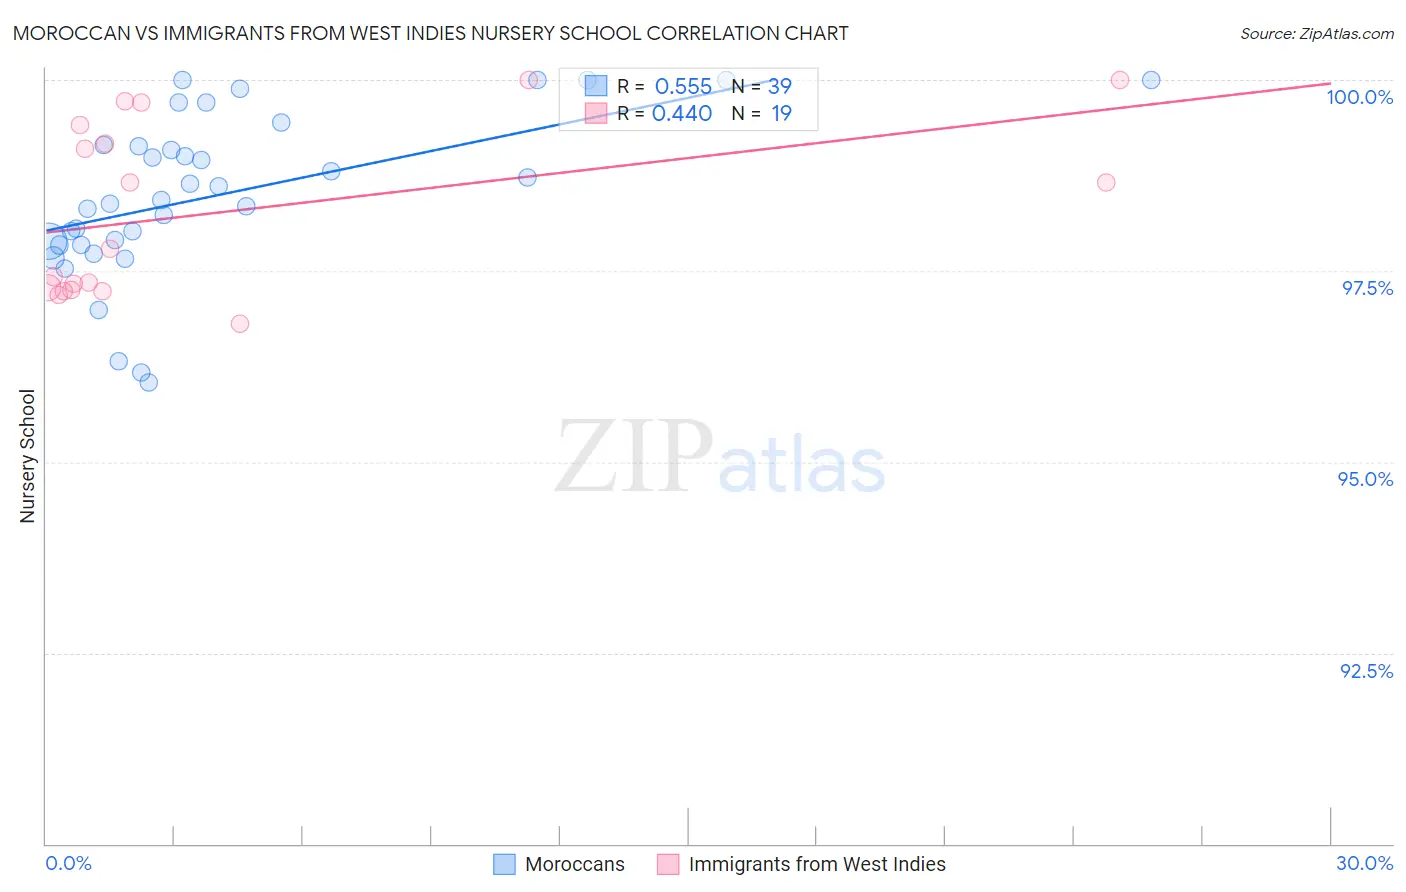
Task: Select the Moroccans legend label
Action: tap(575, 864)
